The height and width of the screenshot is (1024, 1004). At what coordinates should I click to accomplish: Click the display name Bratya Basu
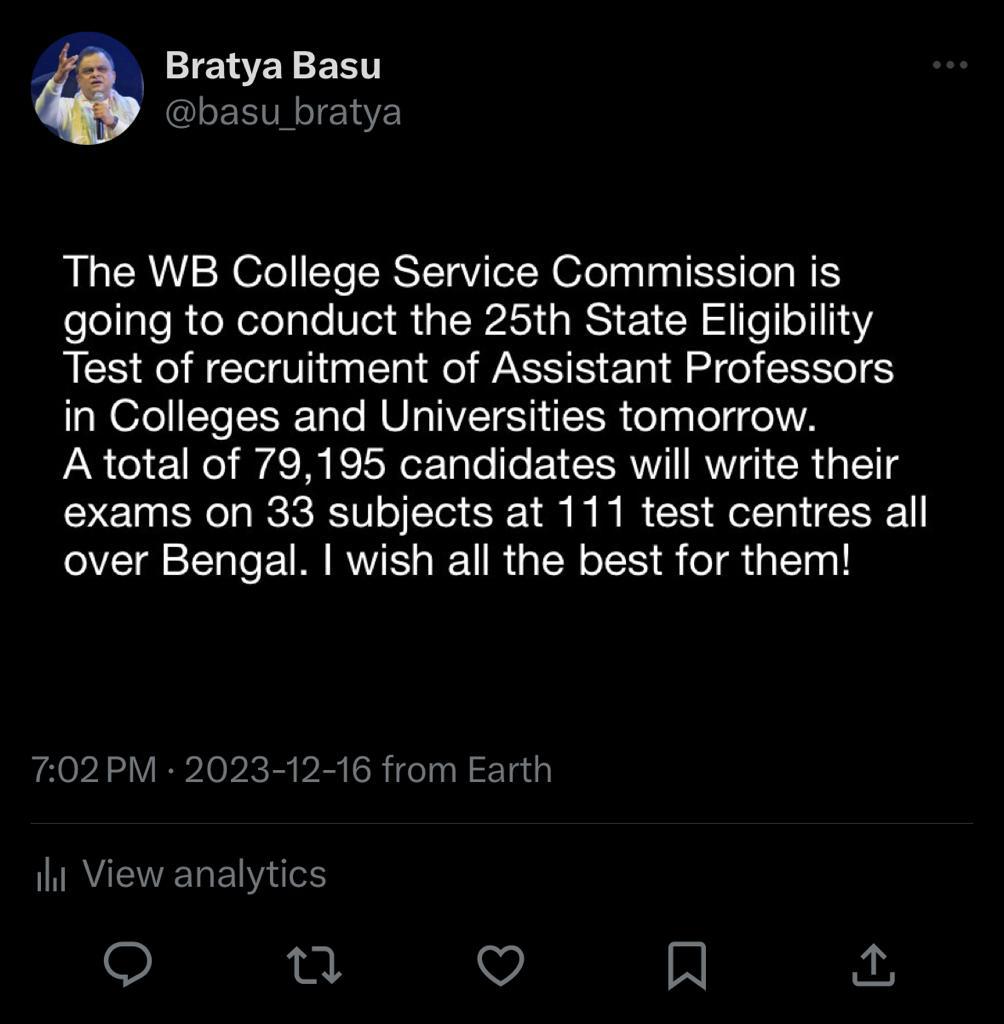point(272,66)
